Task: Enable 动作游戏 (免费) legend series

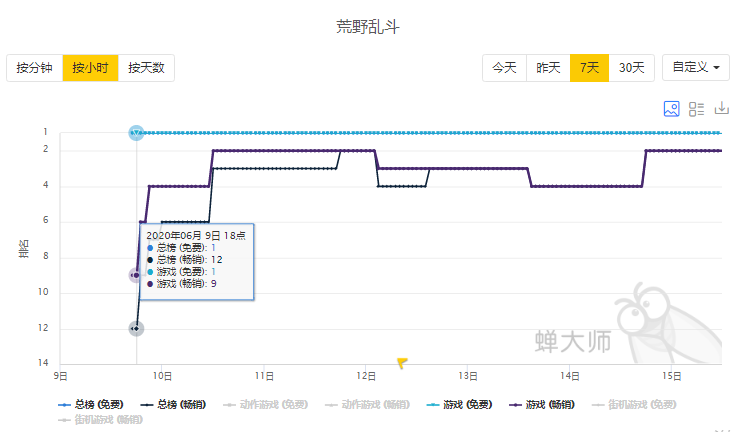Action: tap(266, 404)
